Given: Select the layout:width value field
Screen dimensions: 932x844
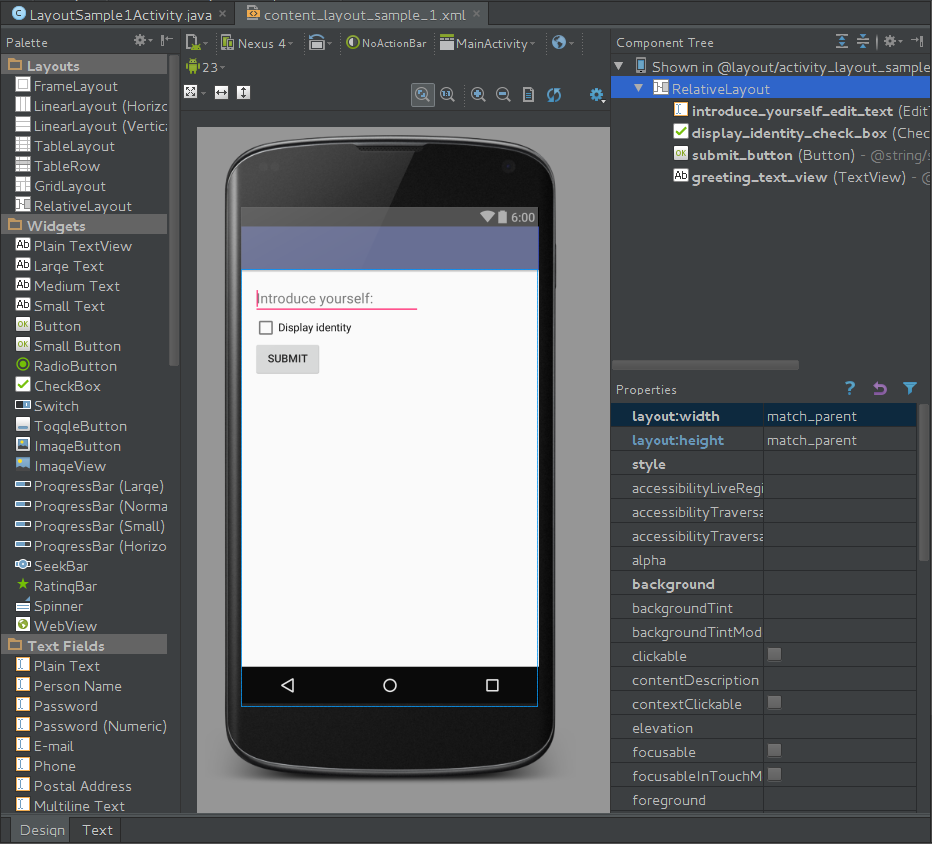Looking at the screenshot, I should pos(839,416).
